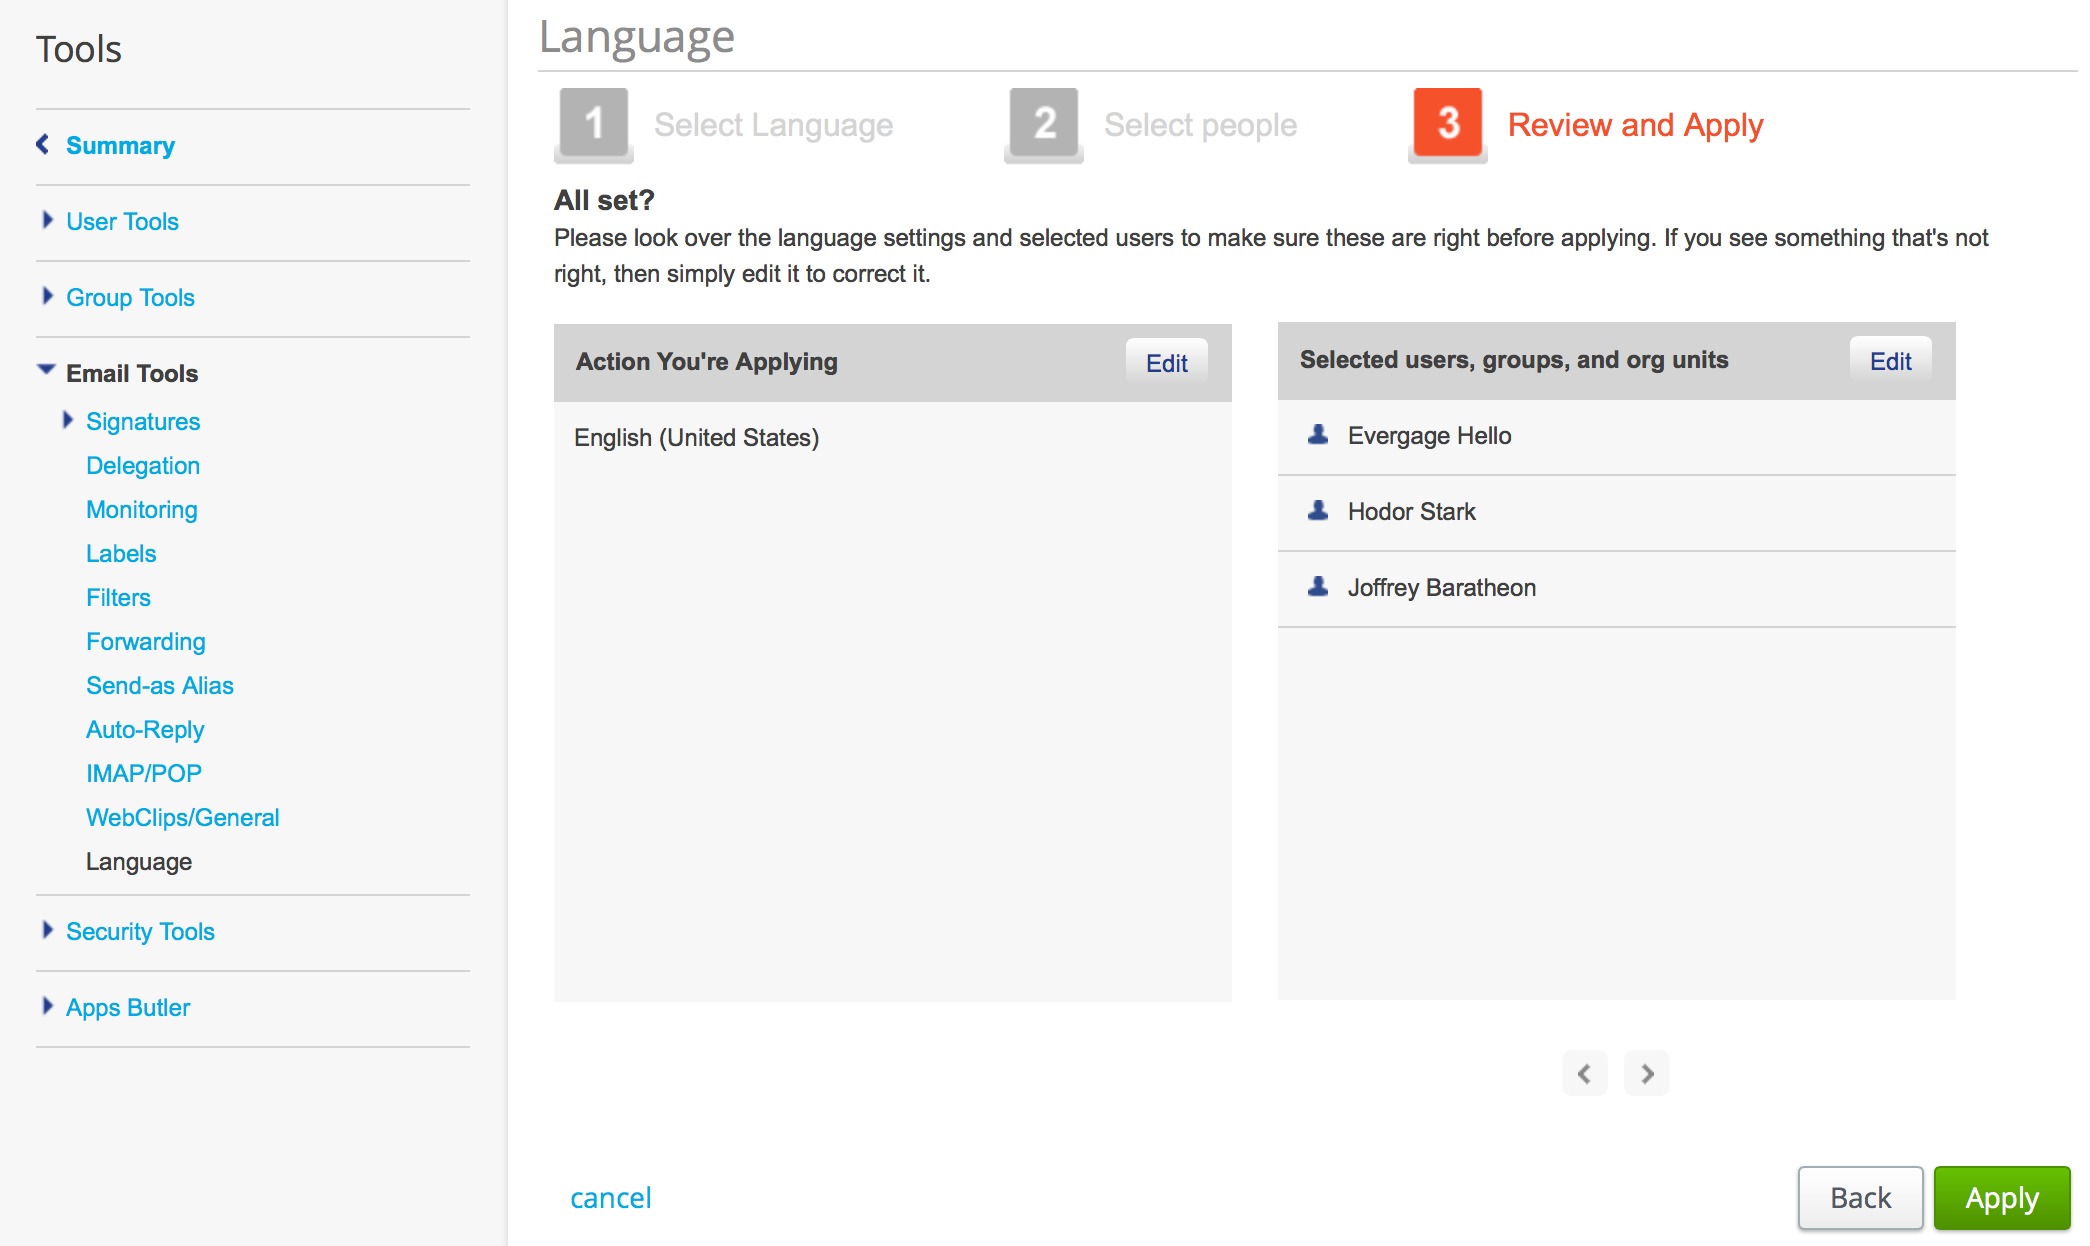Image resolution: width=2090 pixels, height=1246 pixels.
Task: Open the Security Tools section
Action: [x=140, y=932]
